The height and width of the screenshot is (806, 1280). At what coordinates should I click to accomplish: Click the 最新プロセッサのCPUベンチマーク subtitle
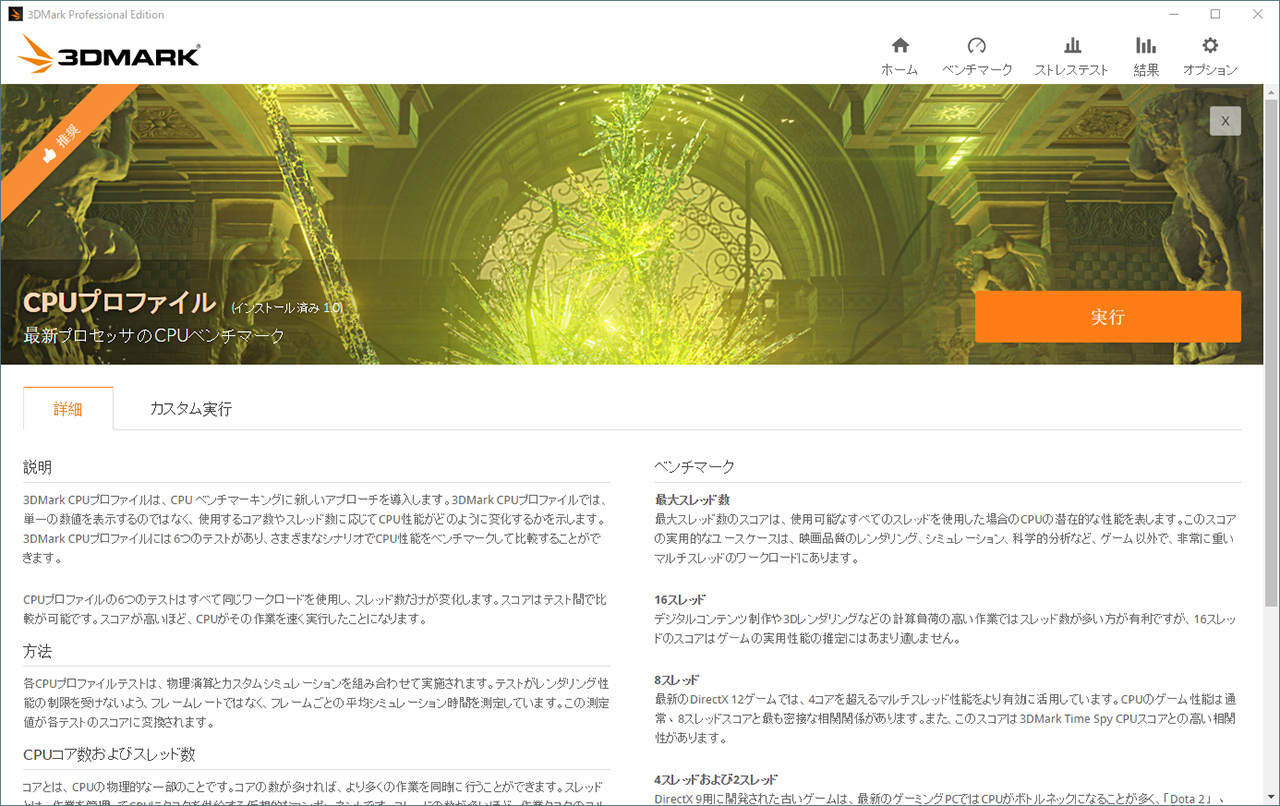point(154,336)
